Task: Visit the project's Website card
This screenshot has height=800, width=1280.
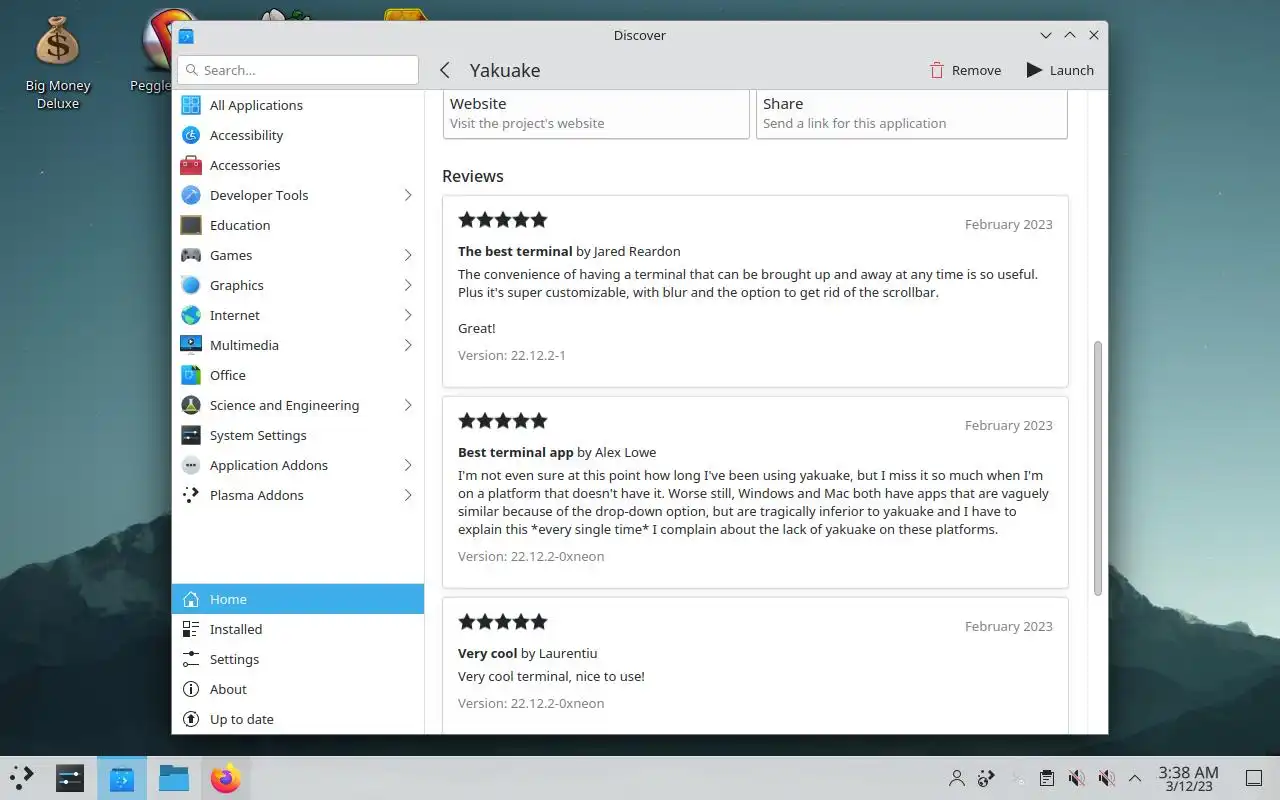Action: [x=596, y=113]
